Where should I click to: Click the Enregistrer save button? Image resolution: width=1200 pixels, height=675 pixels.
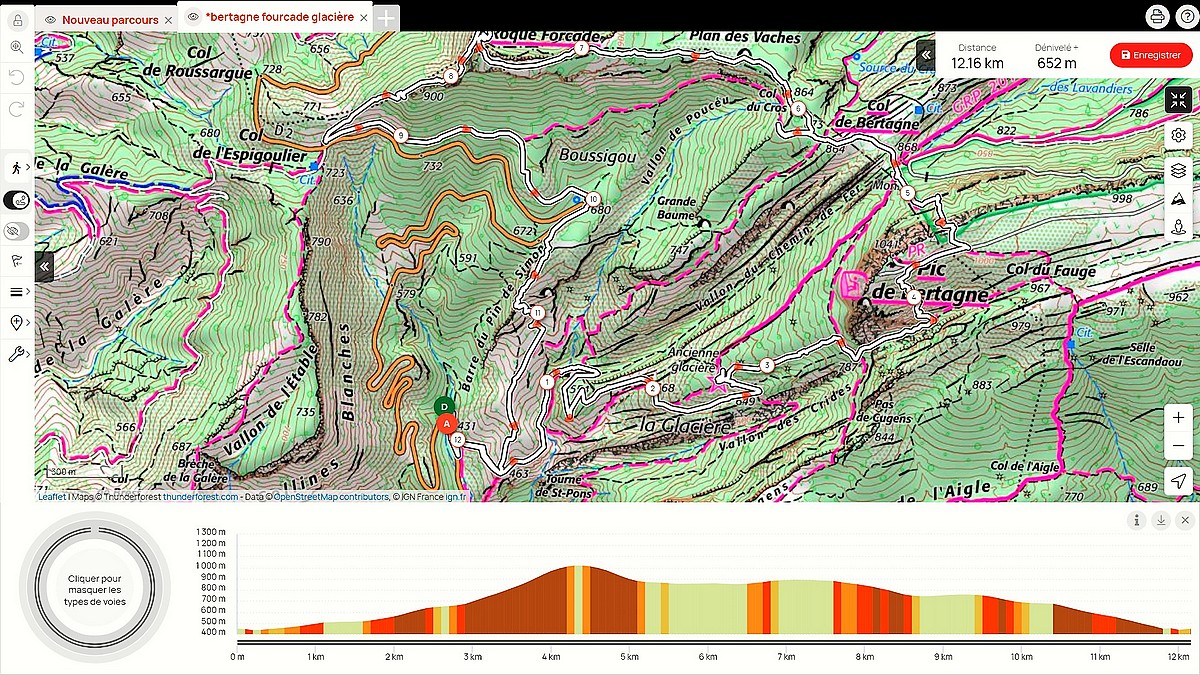[1151, 55]
